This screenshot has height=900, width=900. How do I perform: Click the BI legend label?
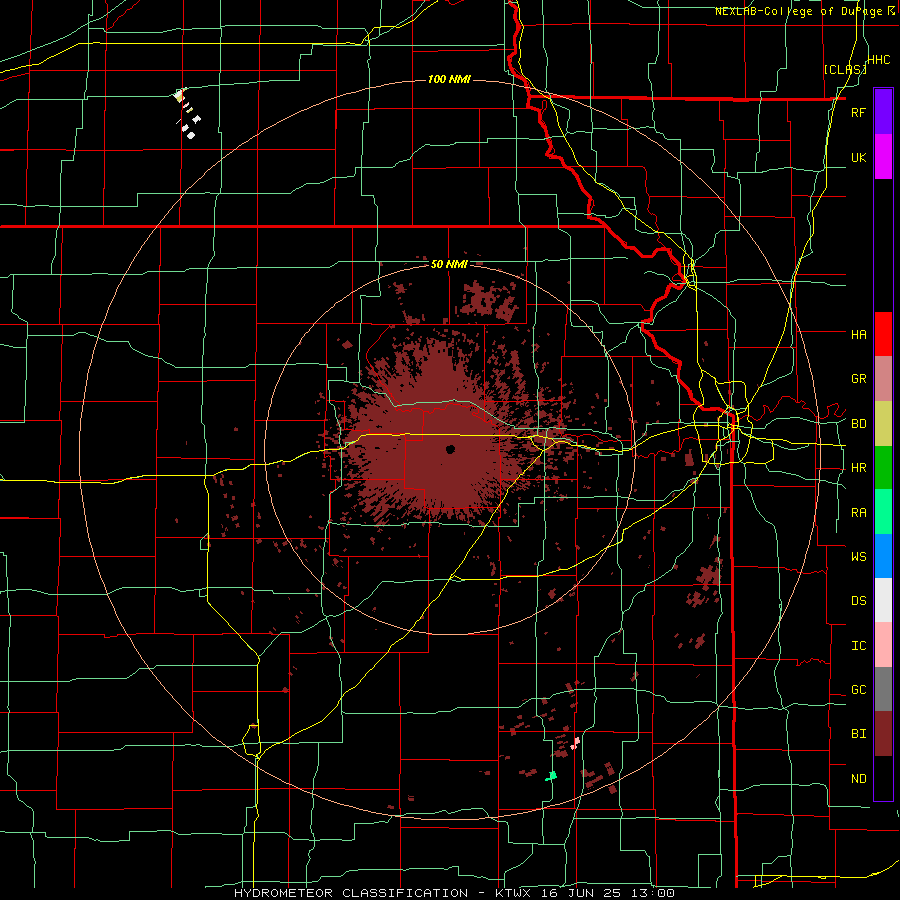click(858, 734)
